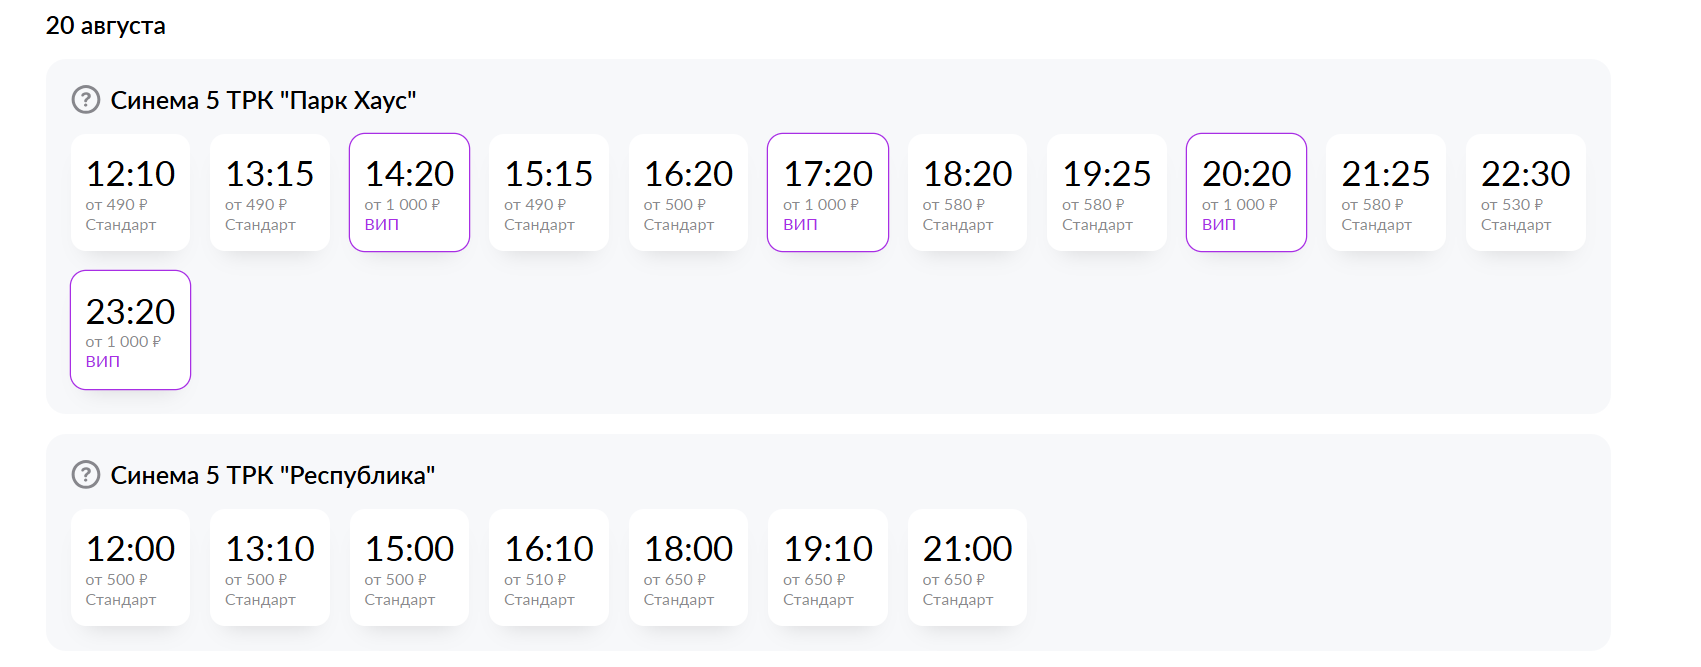Image resolution: width=1701 pixels, height=667 pixels.
Task: Select the 16:10 showtime for 510 ₽
Action: pyautogui.click(x=549, y=568)
